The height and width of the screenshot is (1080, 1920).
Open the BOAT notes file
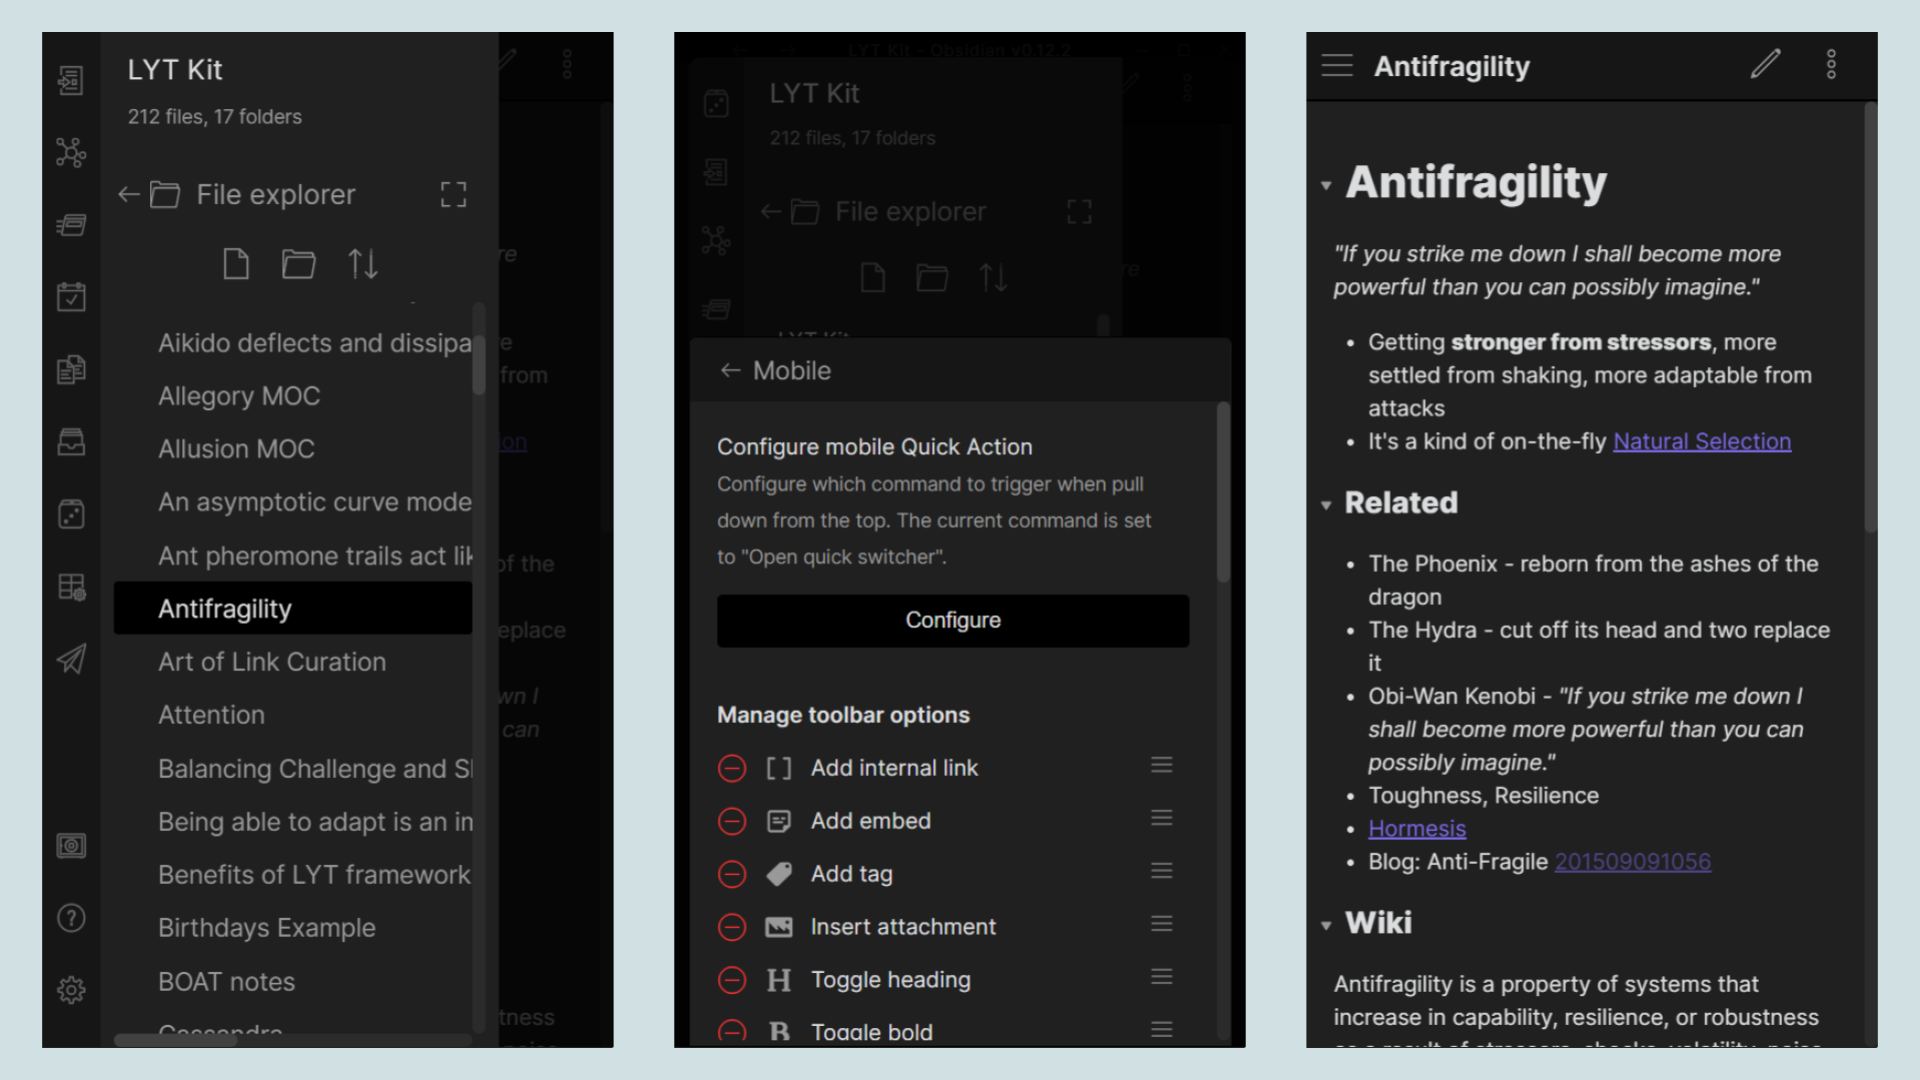(x=293, y=981)
